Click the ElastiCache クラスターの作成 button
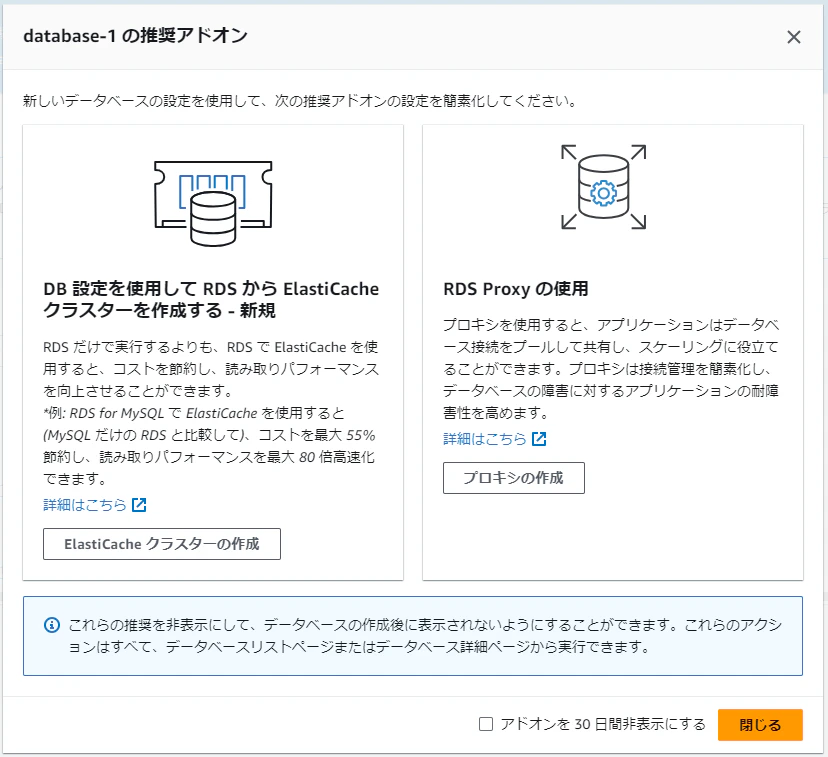 pyautogui.click(x=162, y=544)
